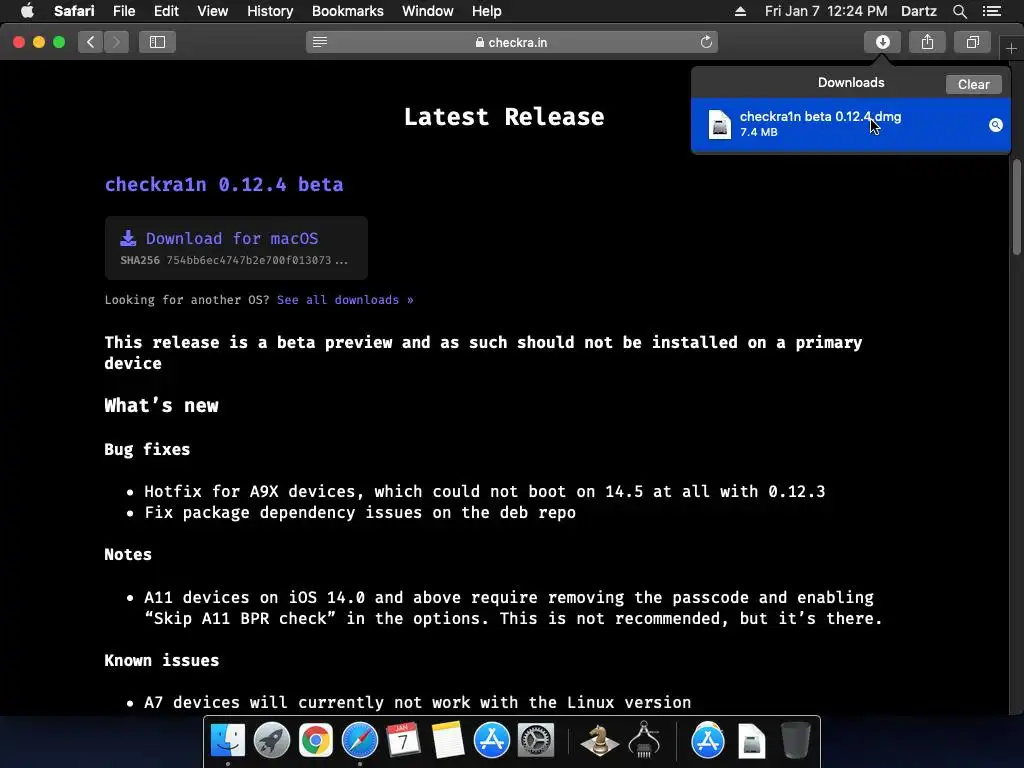Click the checkra.in address field
This screenshot has height=768, width=1024.
coord(512,42)
